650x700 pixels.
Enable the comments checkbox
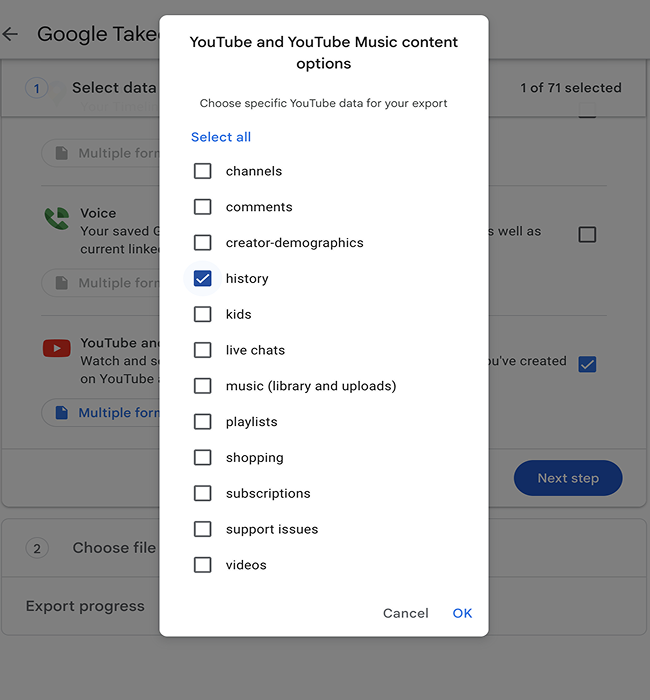click(203, 207)
